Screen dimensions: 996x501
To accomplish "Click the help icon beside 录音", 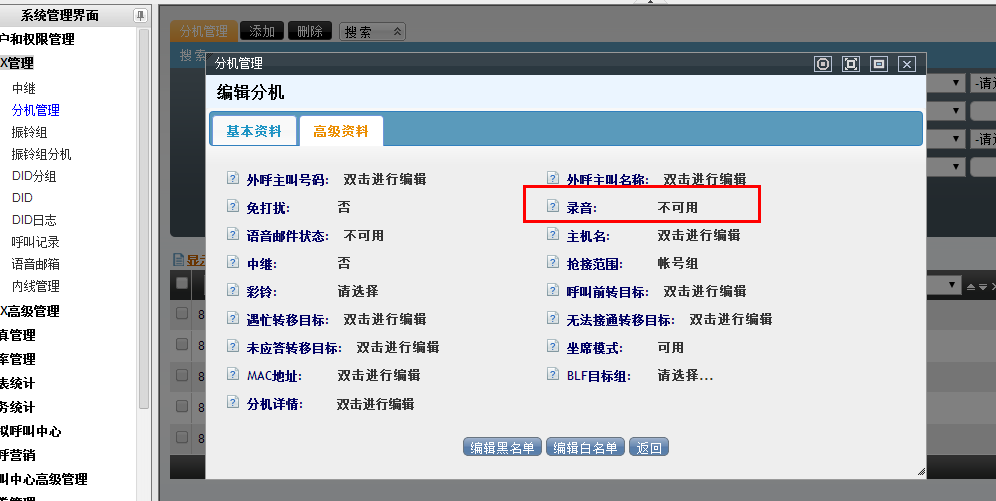I will pos(553,208).
